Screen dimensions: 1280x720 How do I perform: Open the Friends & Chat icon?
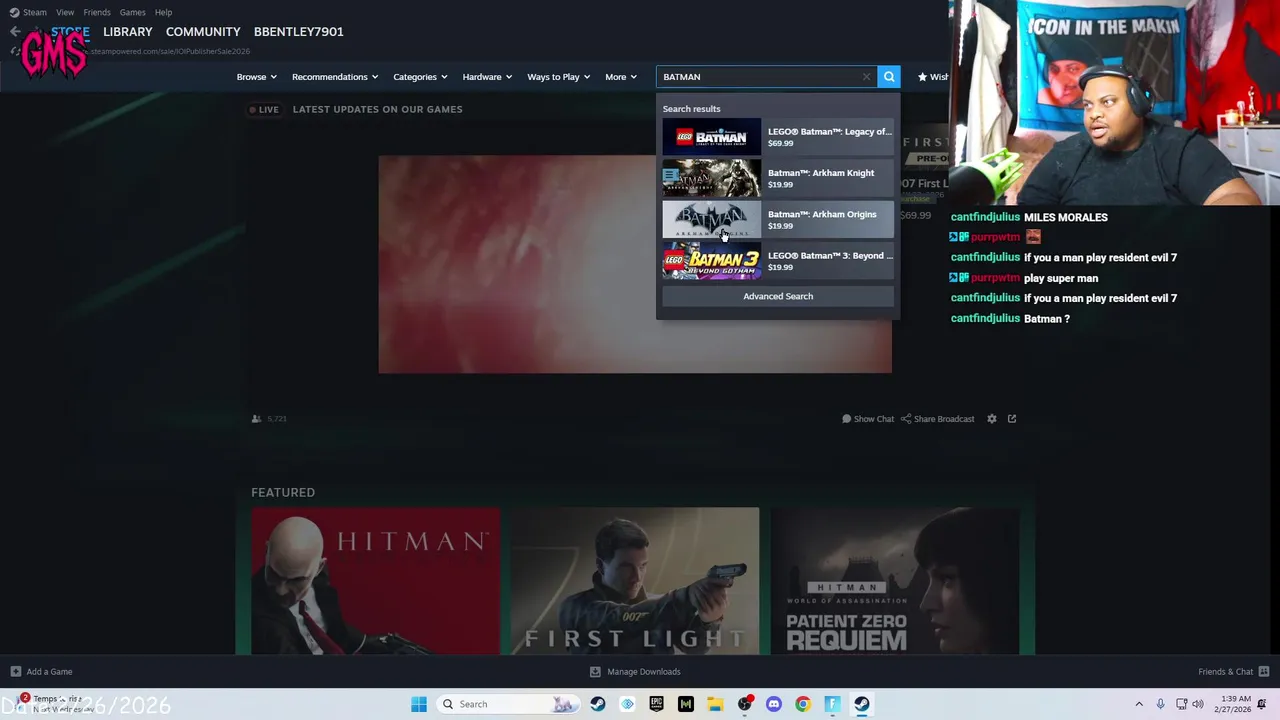pos(1264,672)
